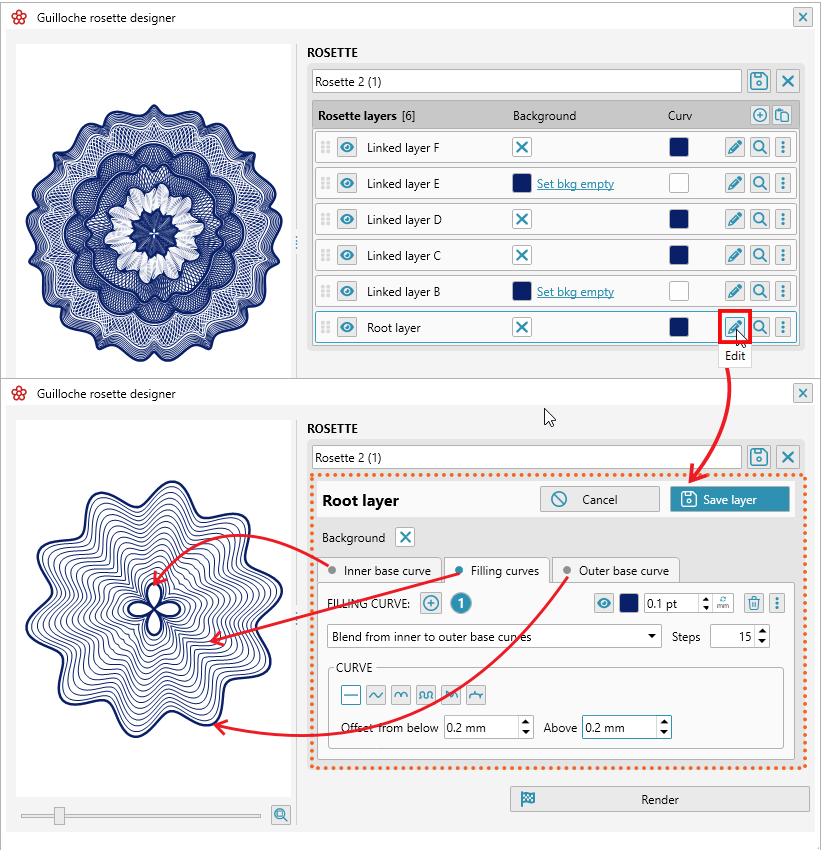Viewport: 821px width, 850px height.
Task: Select the sine wave curve type
Action: point(376,695)
